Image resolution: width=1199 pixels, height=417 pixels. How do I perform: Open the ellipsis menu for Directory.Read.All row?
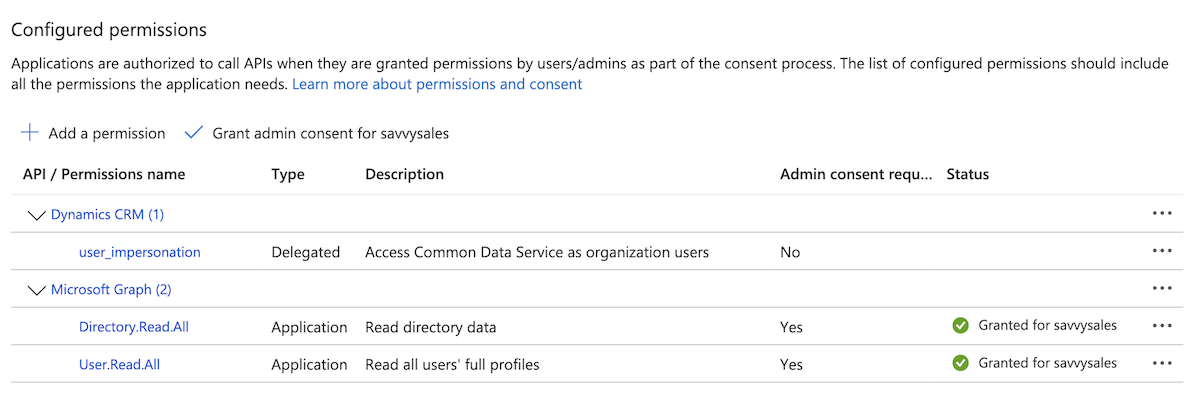pos(1161,326)
